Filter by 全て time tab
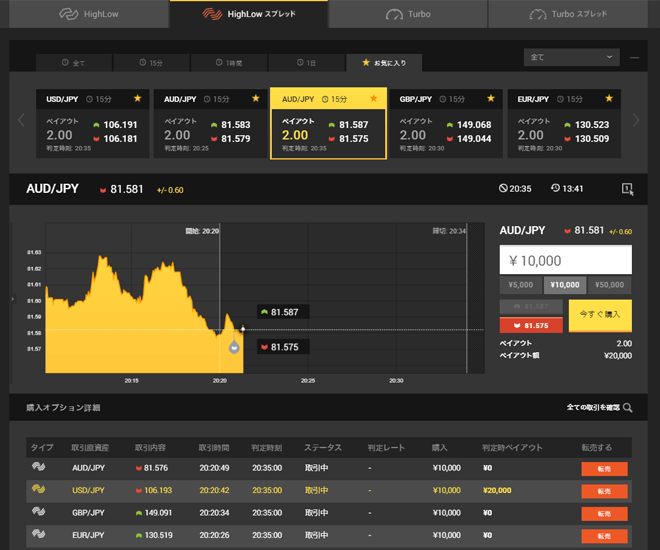The height and width of the screenshot is (550, 660). [x=74, y=63]
